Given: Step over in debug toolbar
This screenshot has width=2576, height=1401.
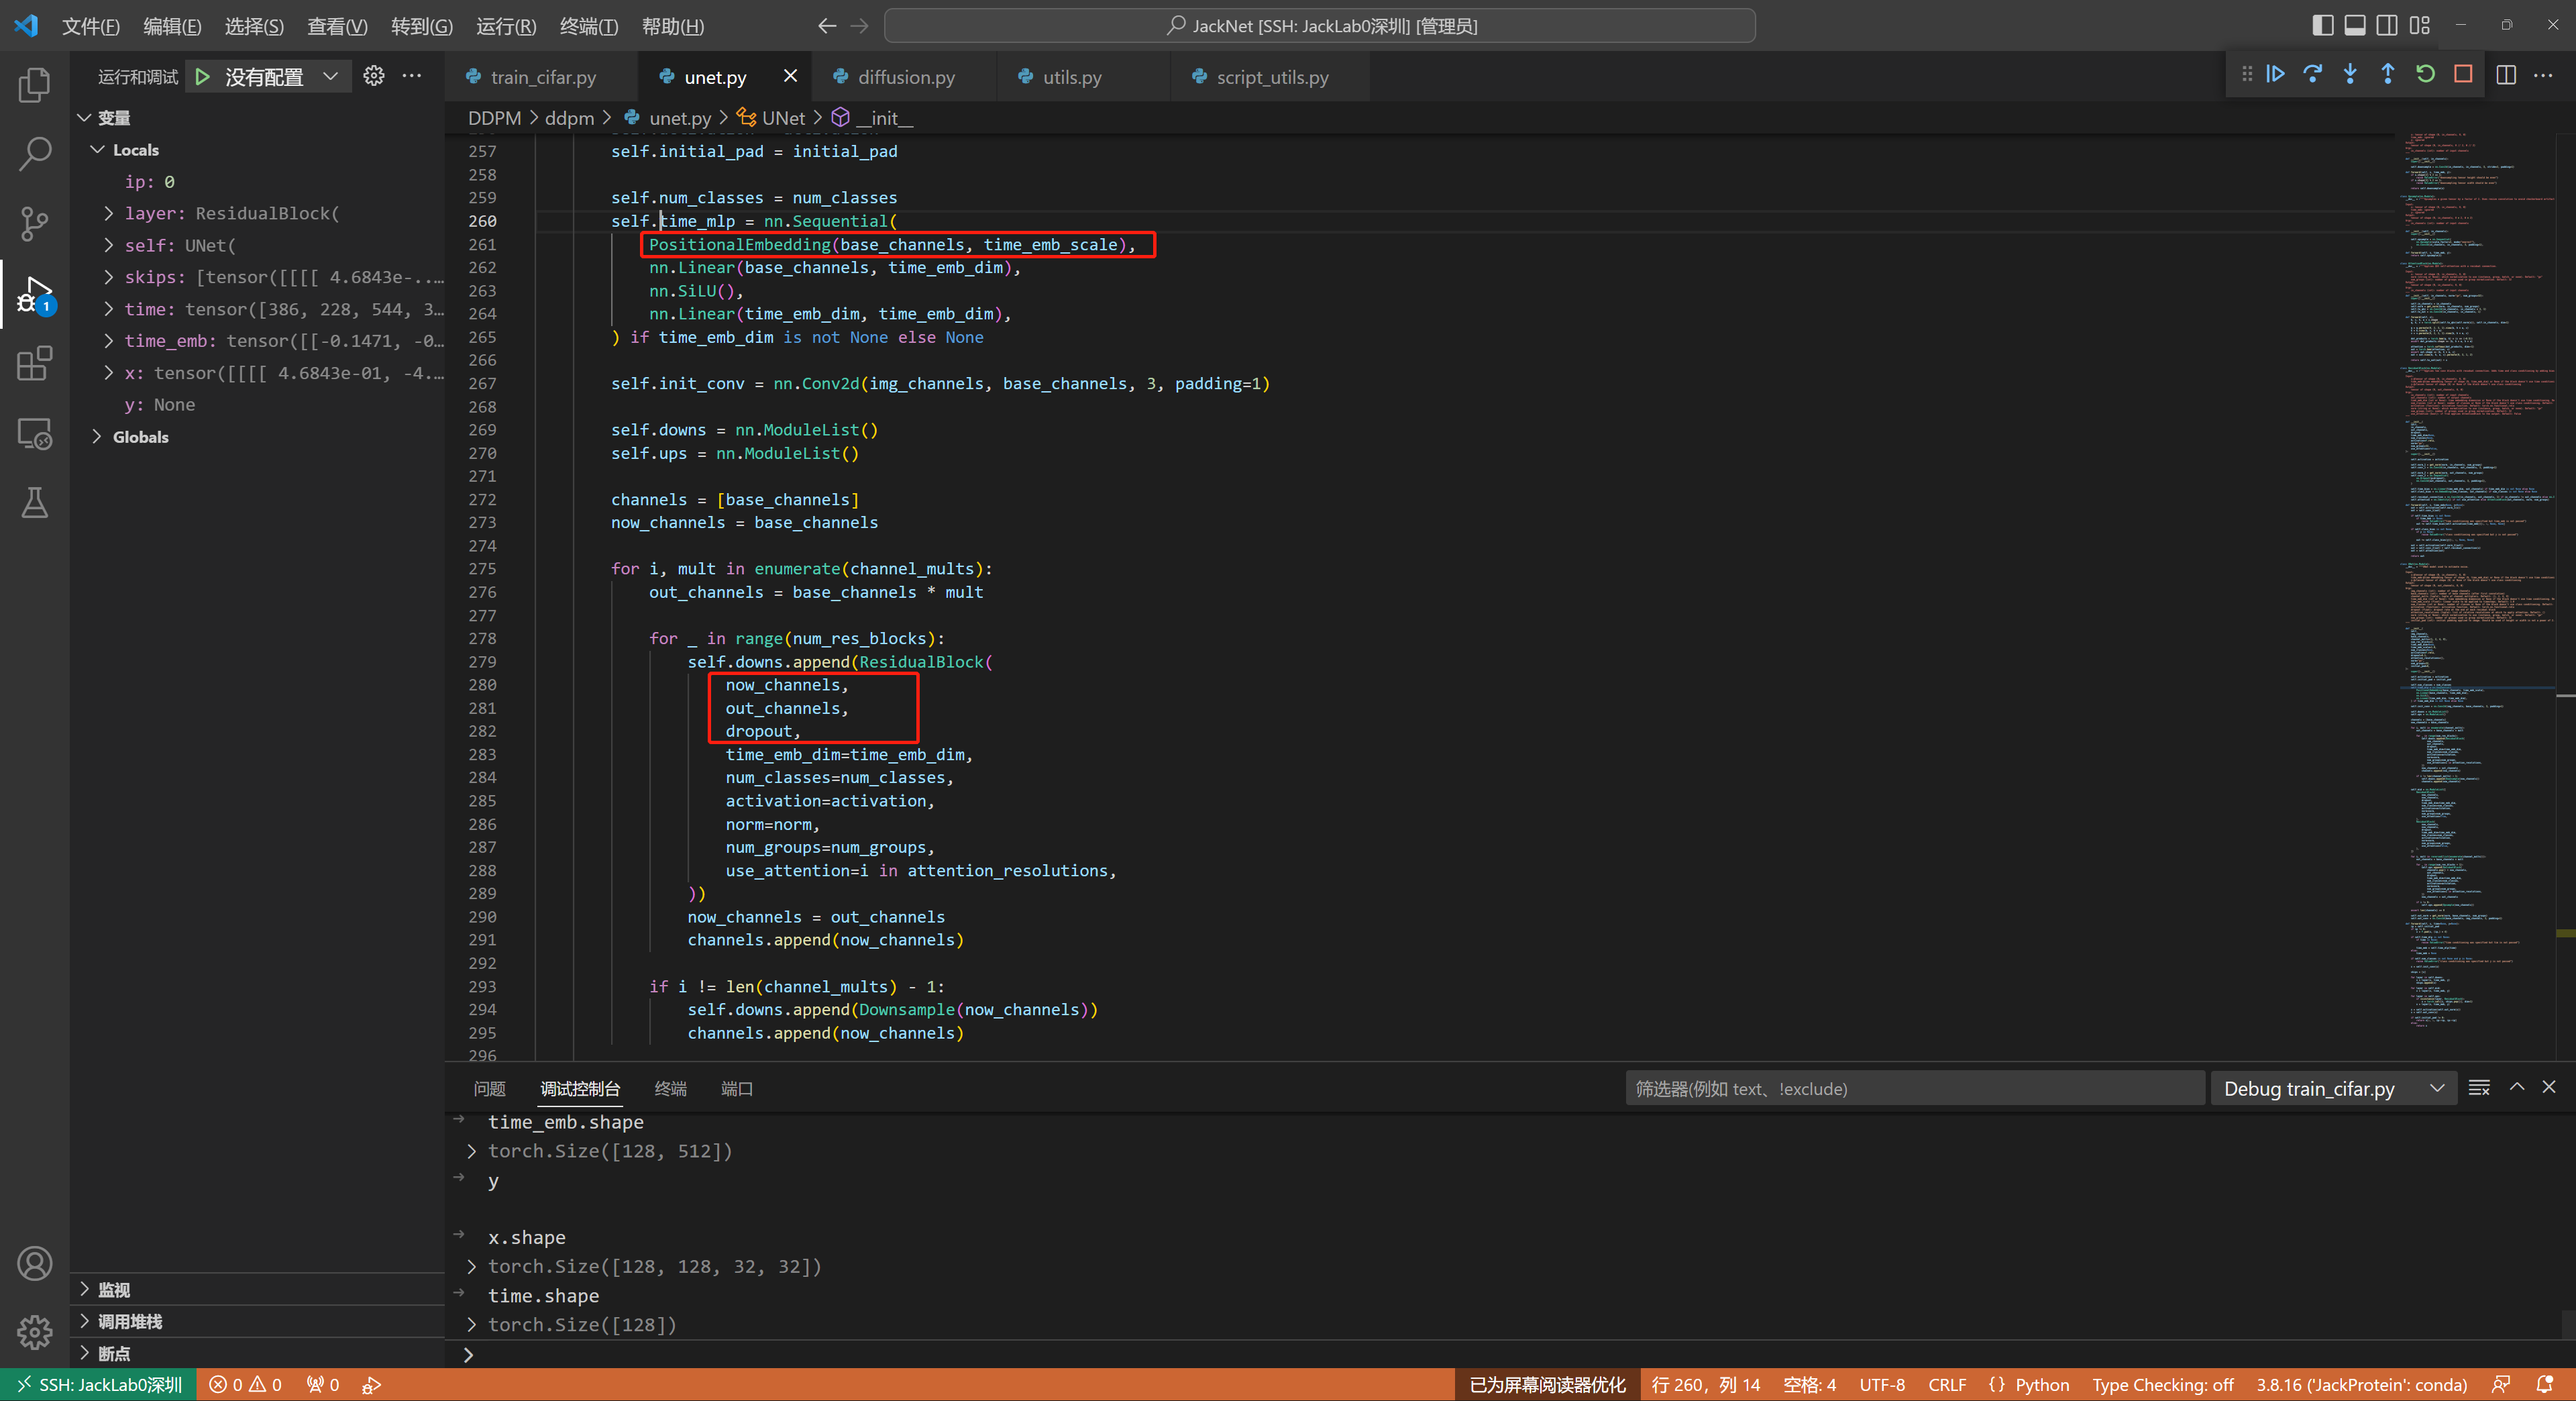Looking at the screenshot, I should [2313, 74].
